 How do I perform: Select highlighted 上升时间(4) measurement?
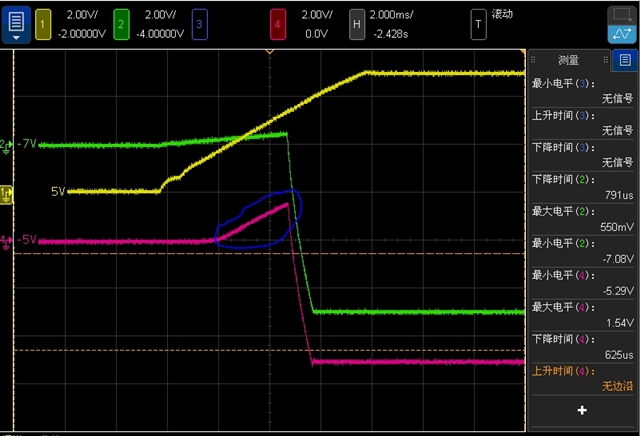582,378
